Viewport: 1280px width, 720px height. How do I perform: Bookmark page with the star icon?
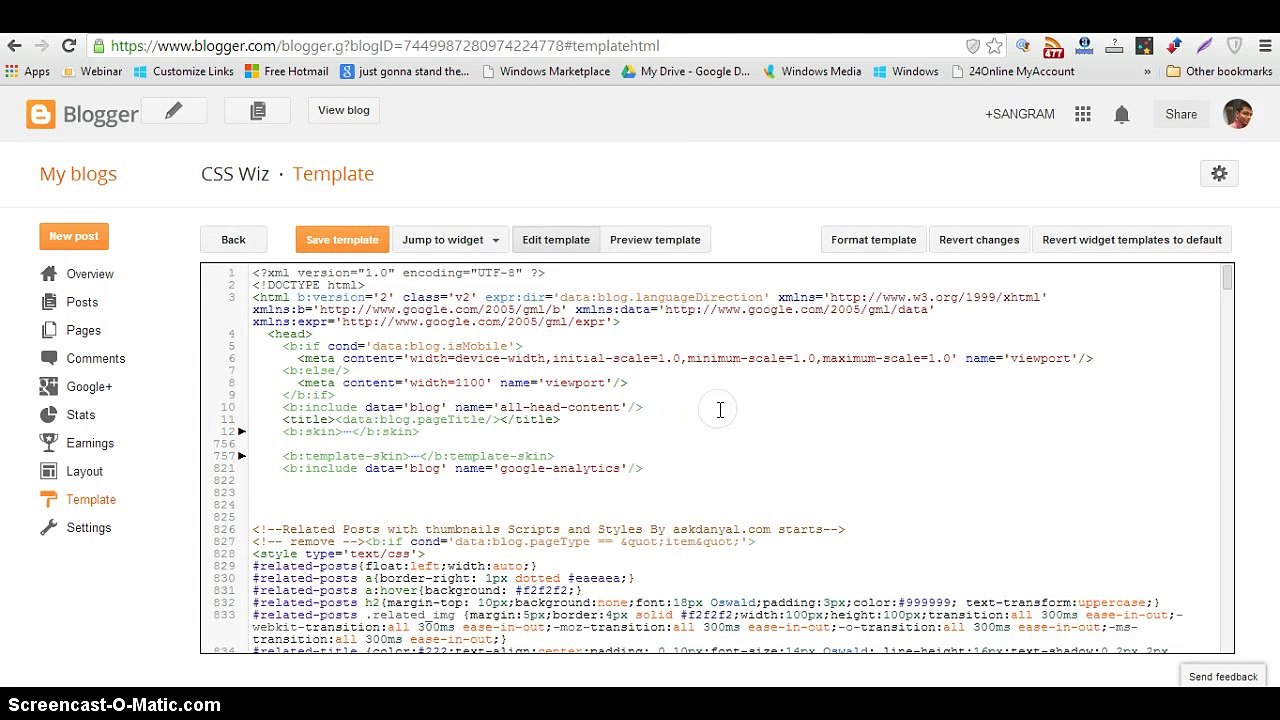point(994,46)
